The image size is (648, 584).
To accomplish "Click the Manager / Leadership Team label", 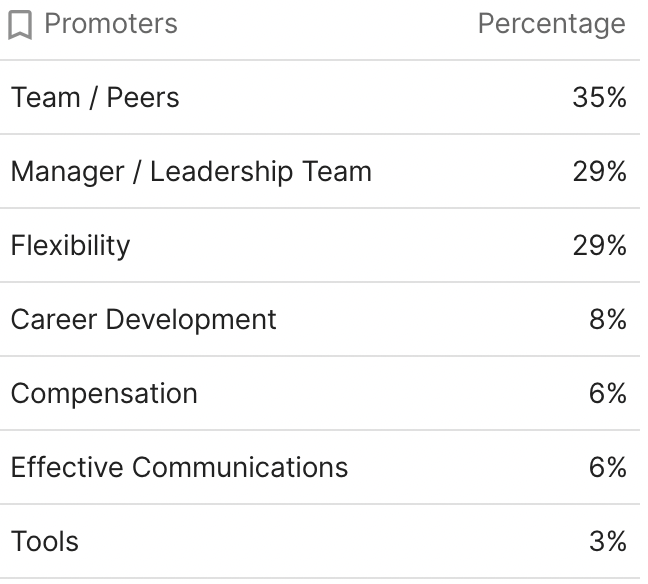I will point(191,172).
